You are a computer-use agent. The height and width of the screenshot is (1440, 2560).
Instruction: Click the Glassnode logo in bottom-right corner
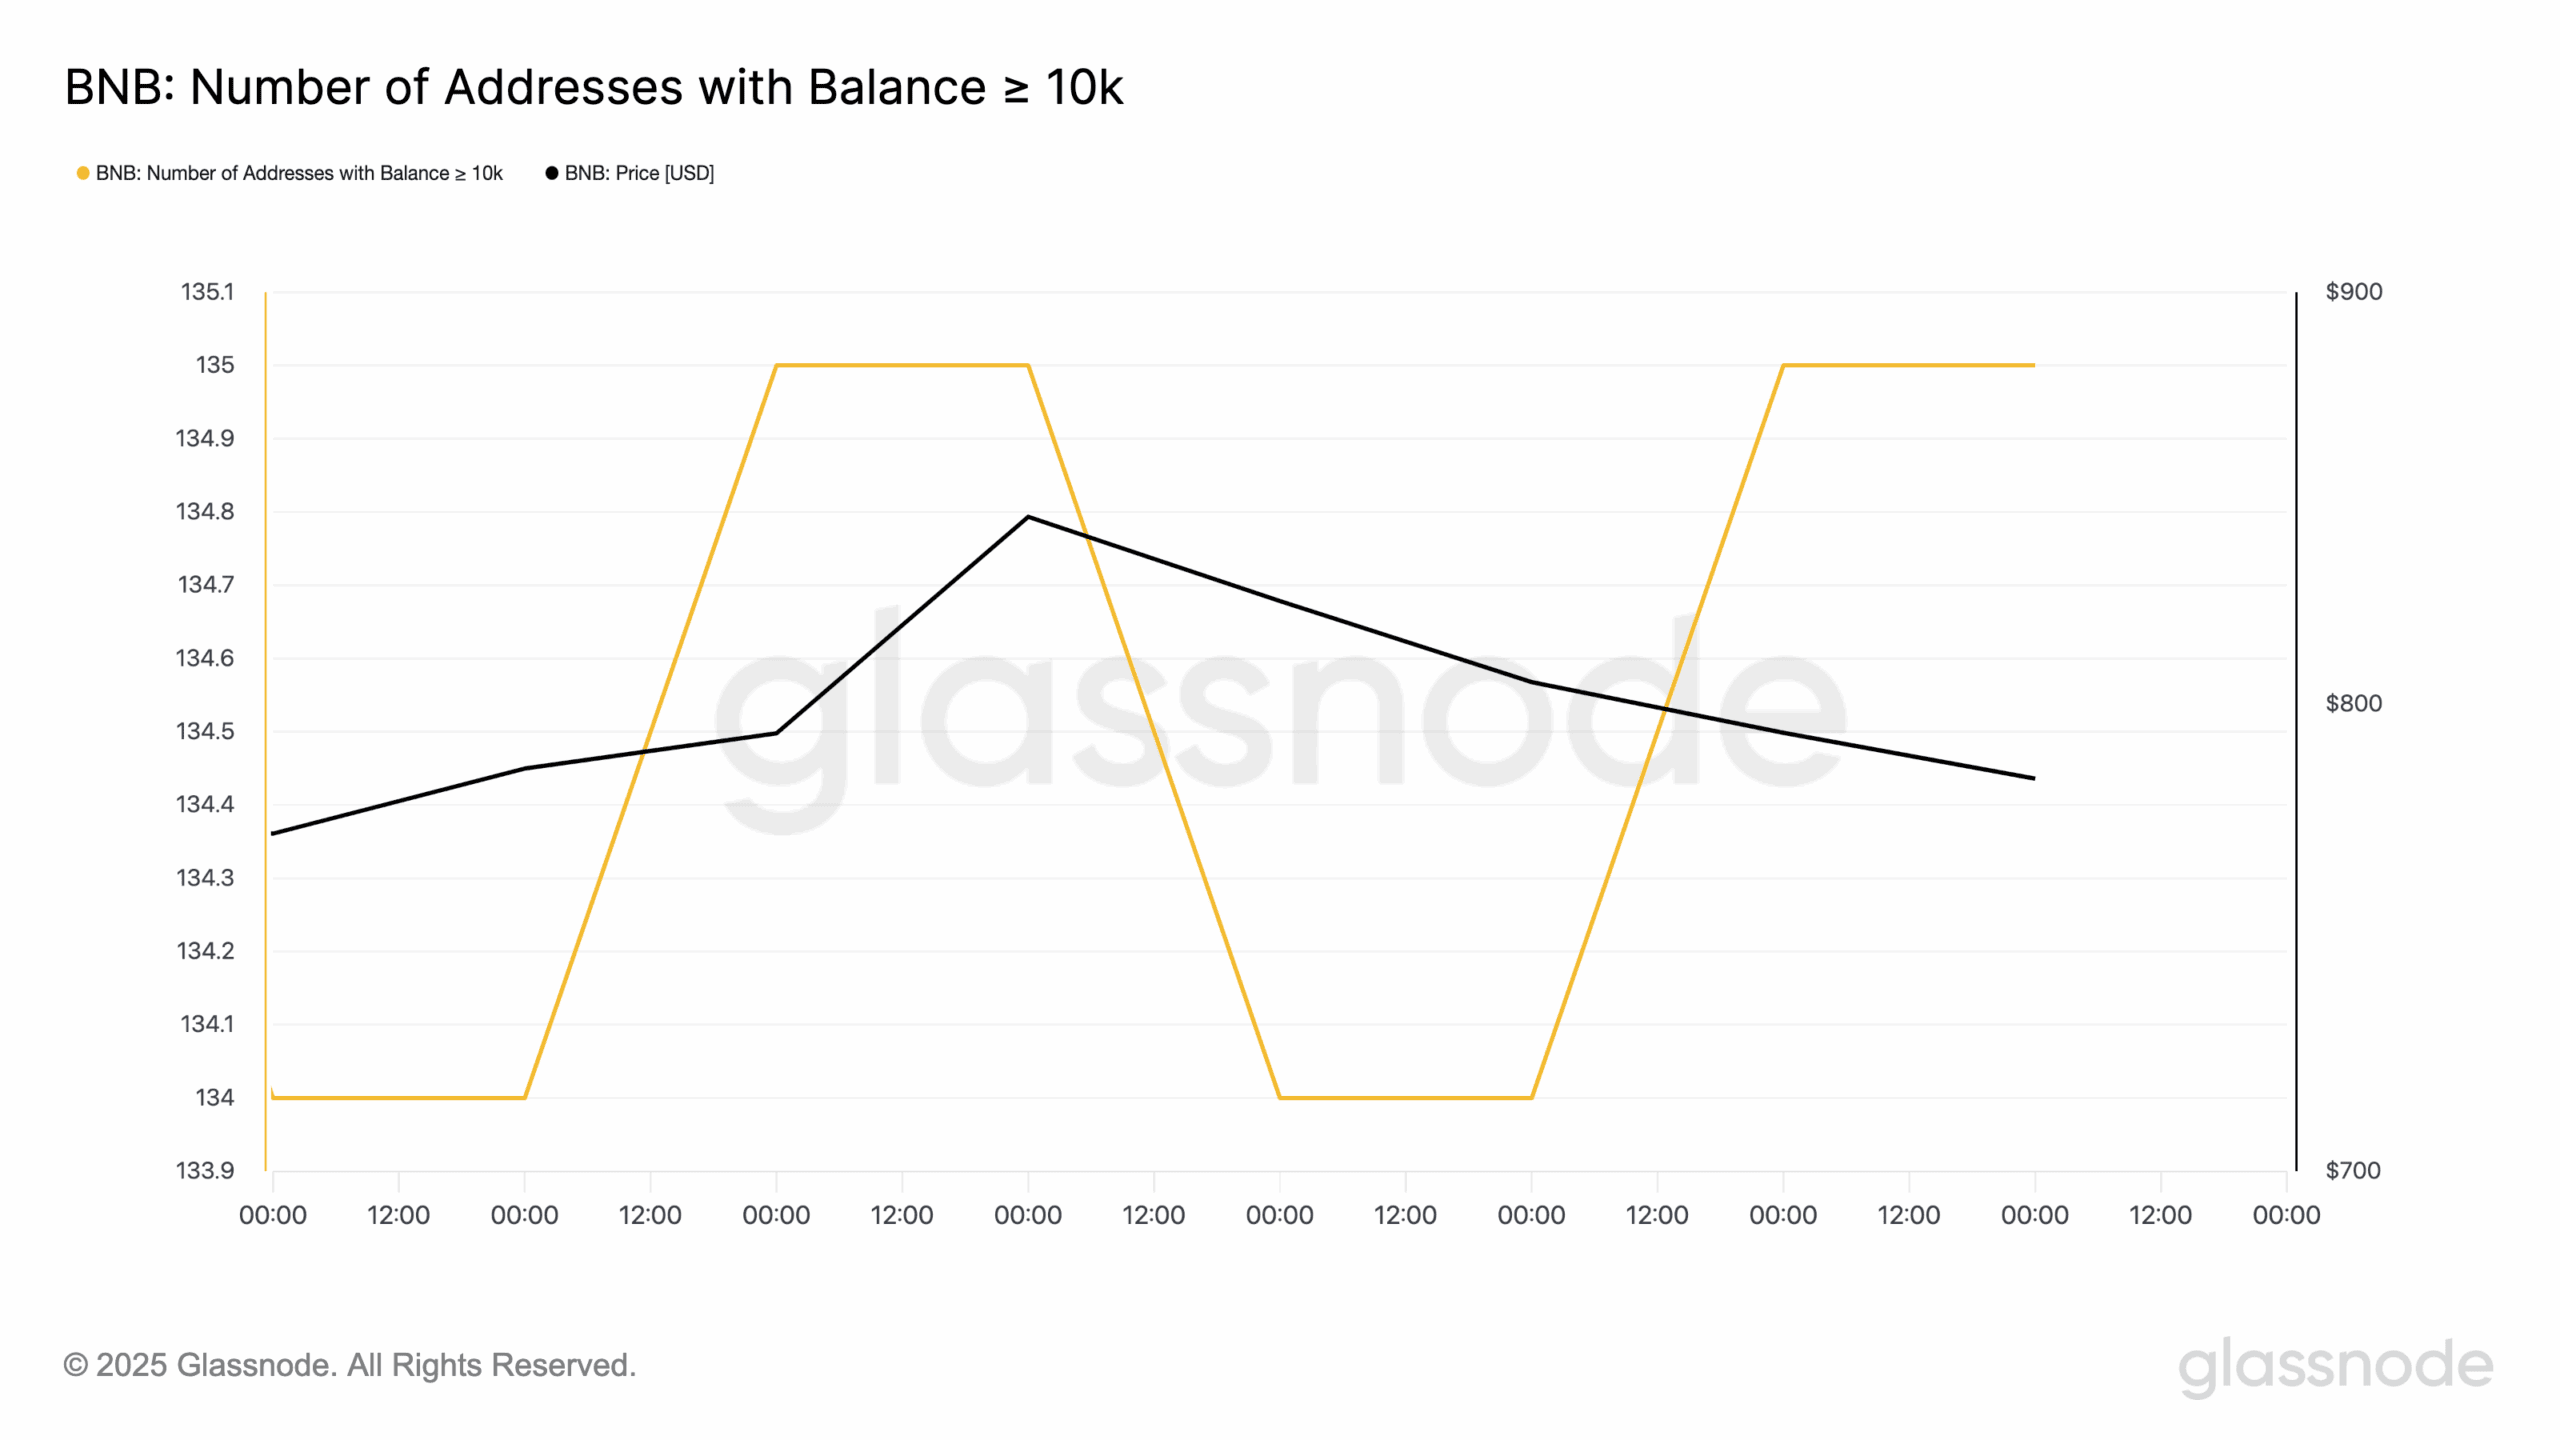coord(2335,1366)
